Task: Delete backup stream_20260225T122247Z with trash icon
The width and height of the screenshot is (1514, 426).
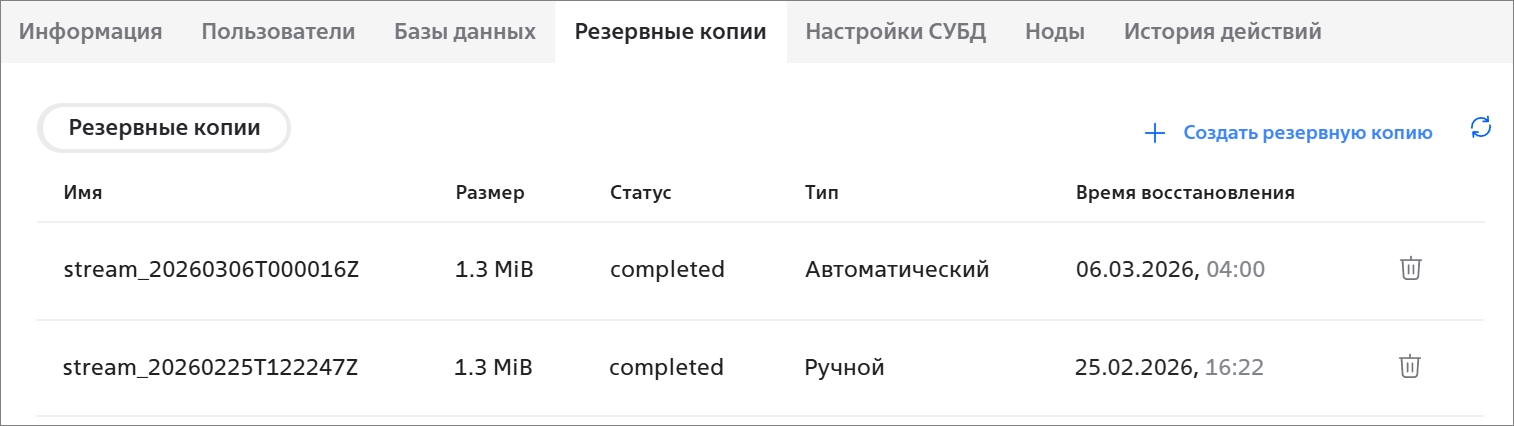Action: click(1410, 367)
